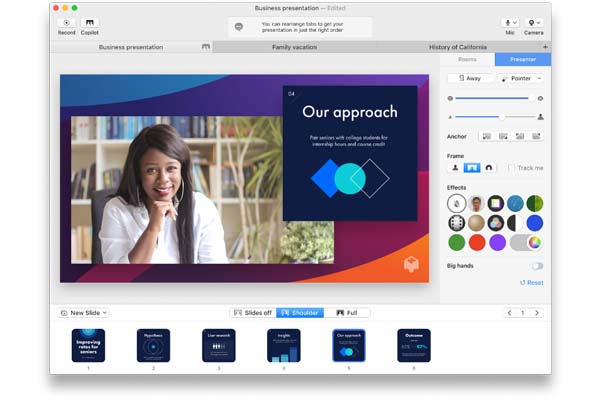The image size is (600, 400).
Task: Click the Camera icon in toolbar
Action: [x=534, y=24]
